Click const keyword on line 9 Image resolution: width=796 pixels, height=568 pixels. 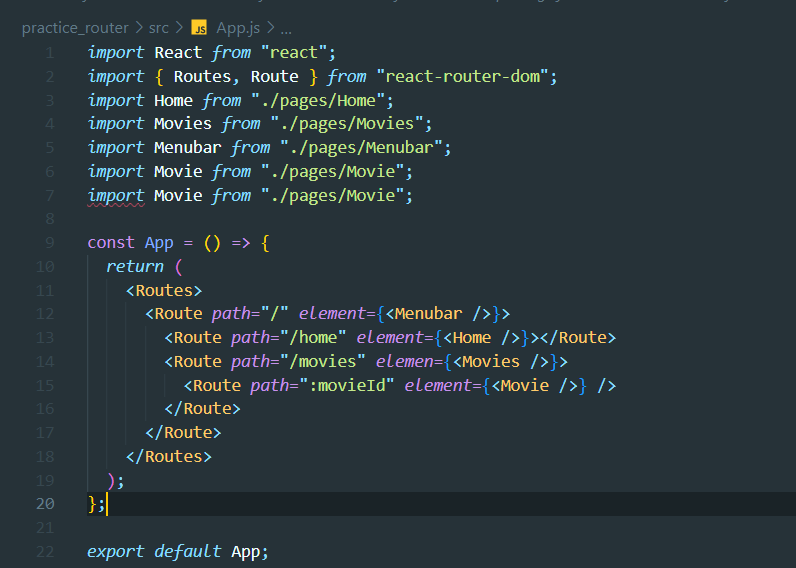[111, 243]
